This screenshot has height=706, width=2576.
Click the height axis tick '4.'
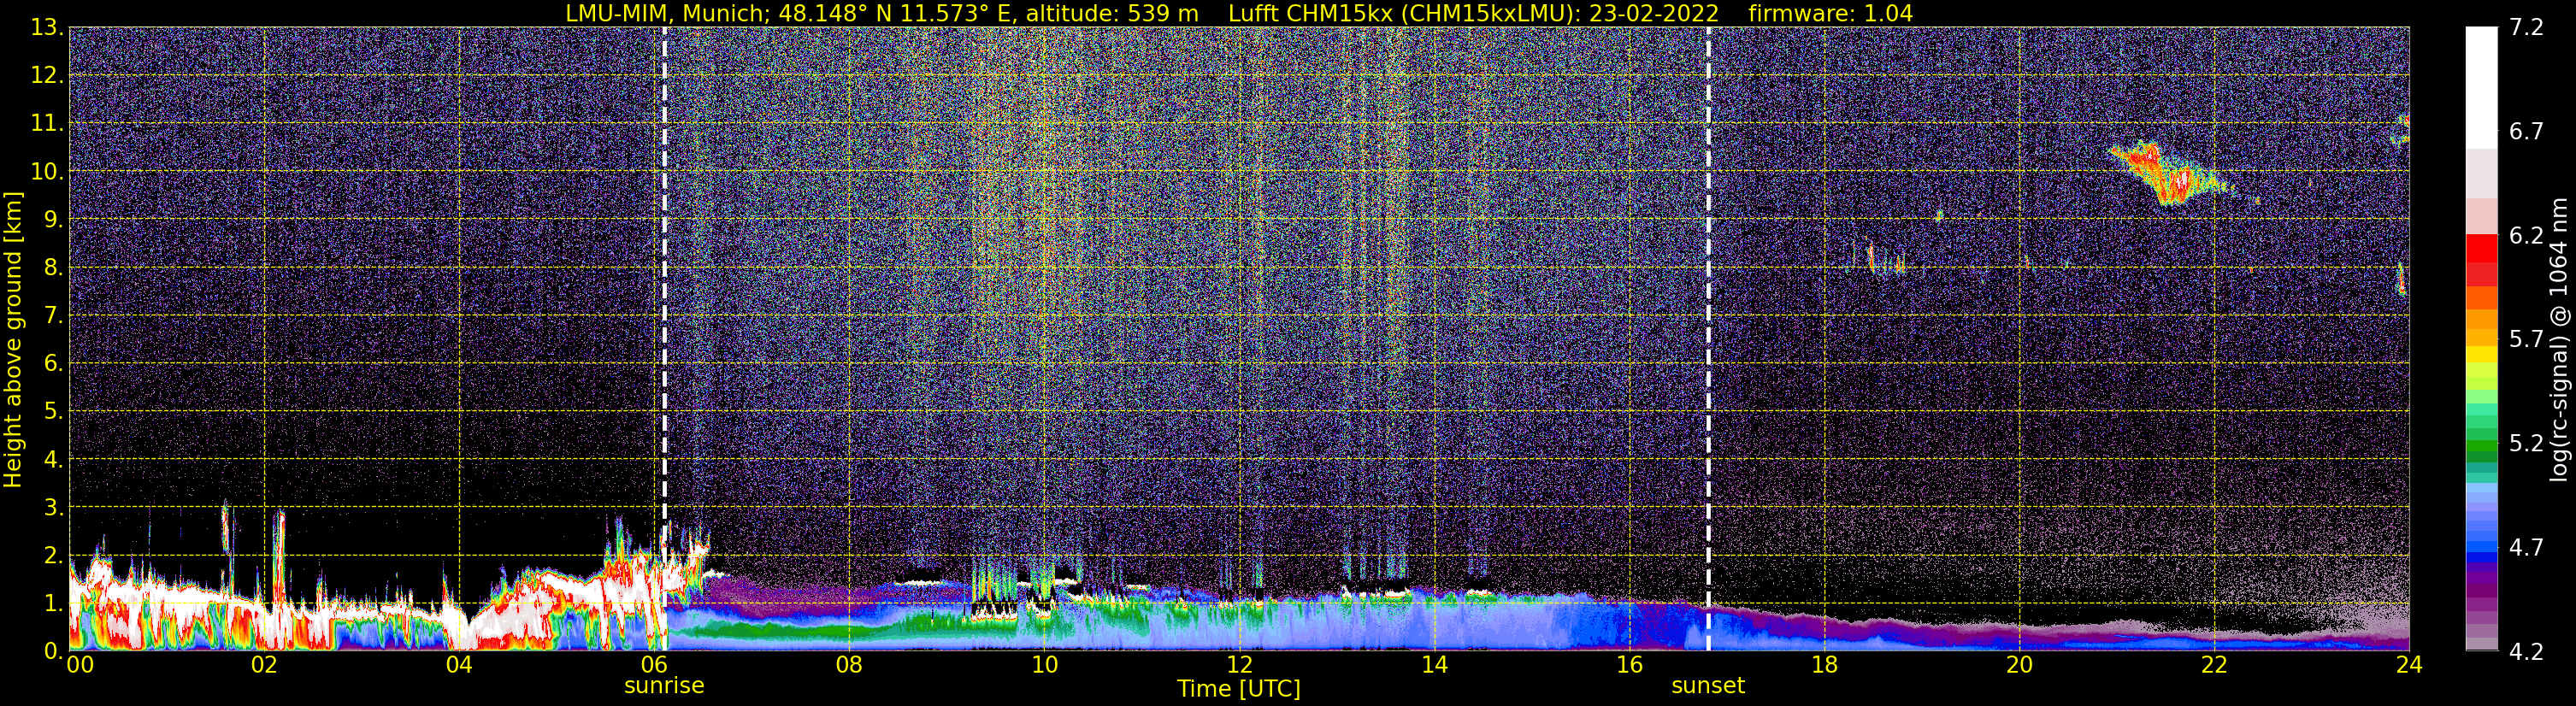pyautogui.click(x=52, y=460)
